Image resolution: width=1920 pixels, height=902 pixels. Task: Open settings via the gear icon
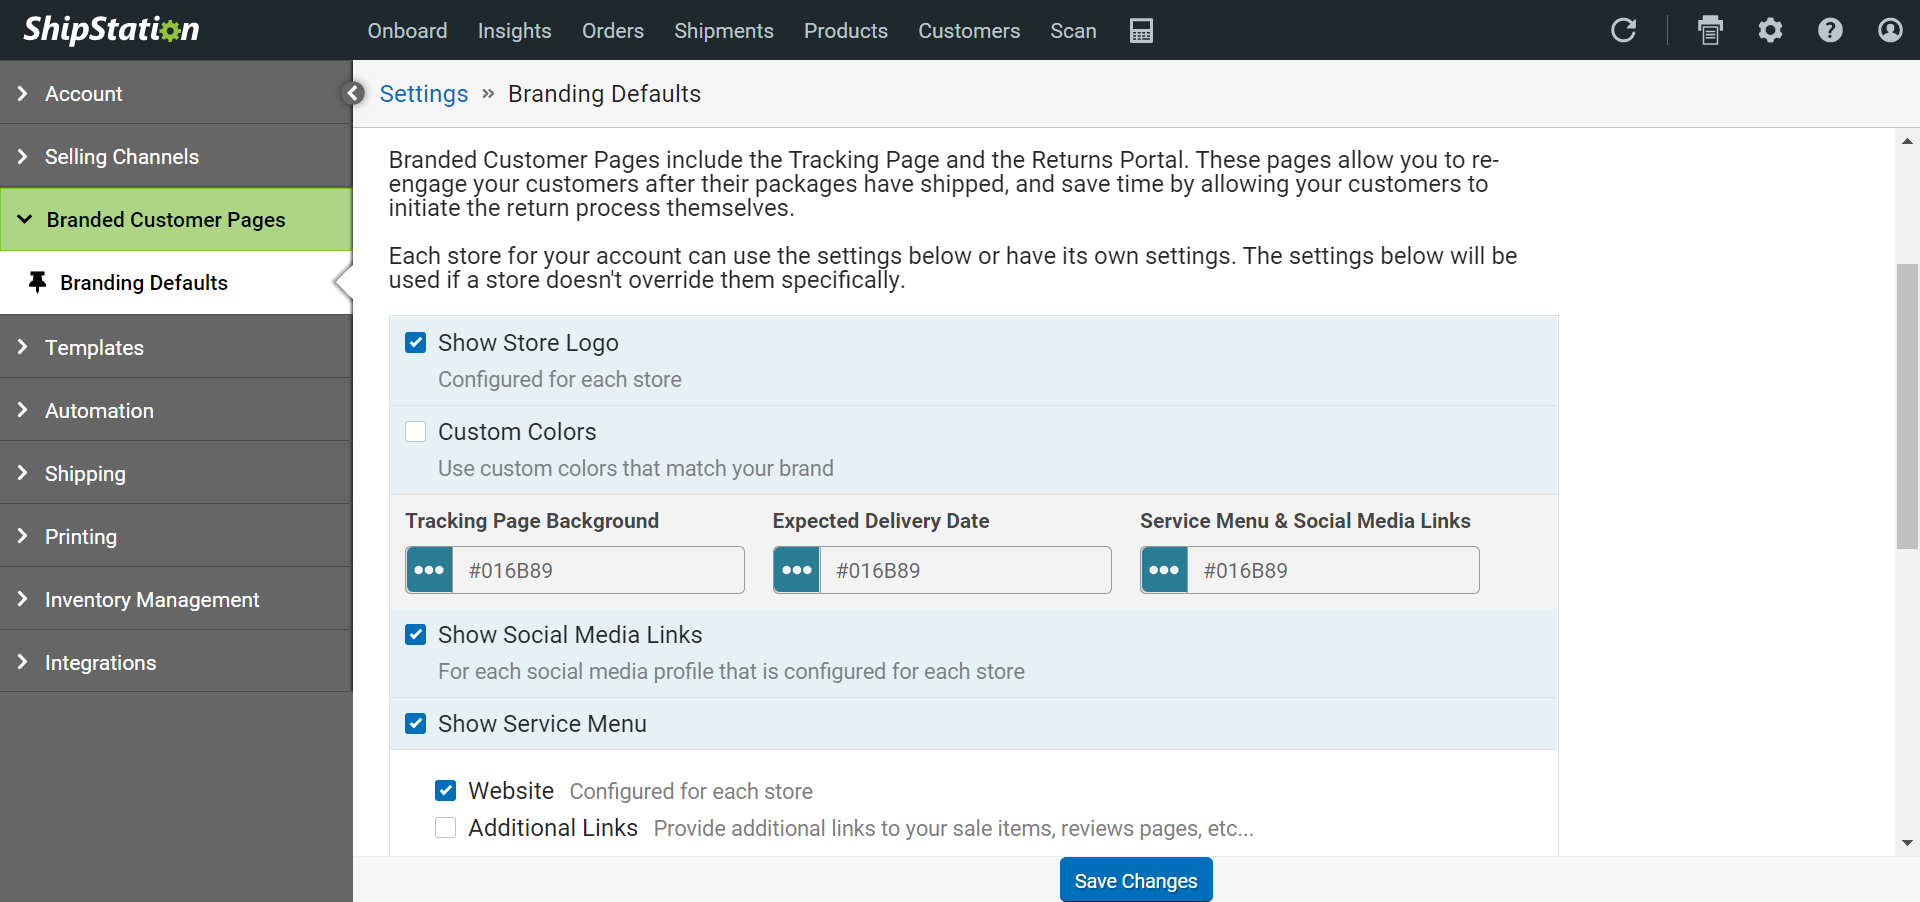point(1770,31)
